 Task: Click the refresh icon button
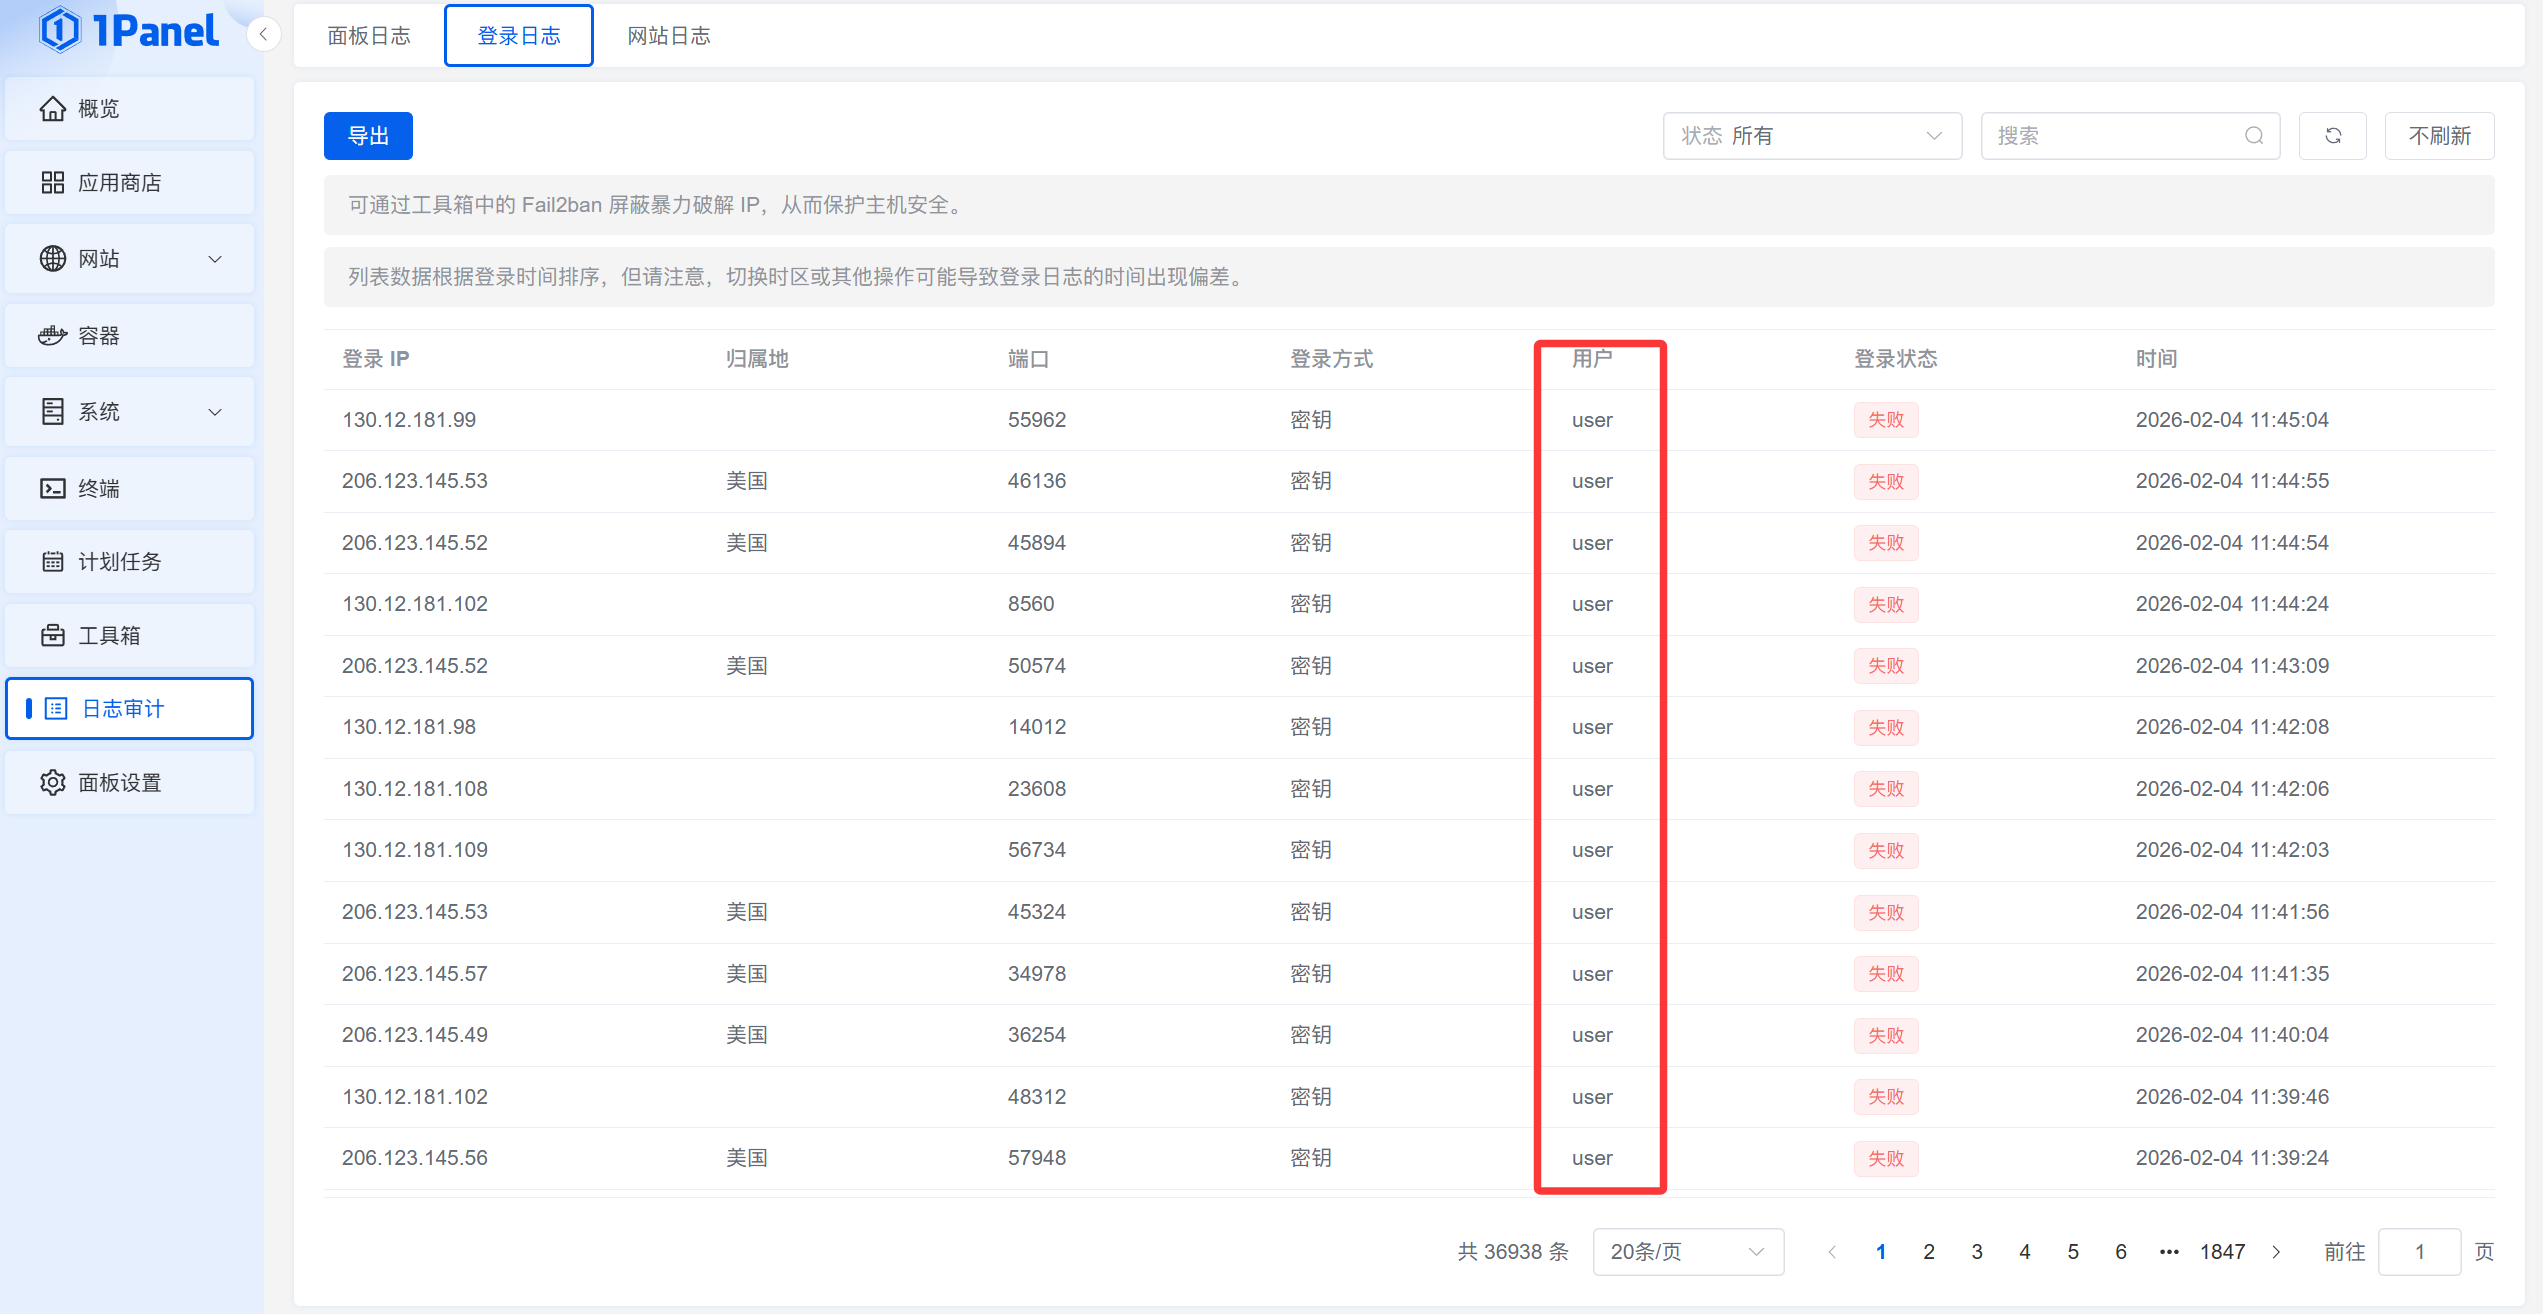click(x=2332, y=136)
